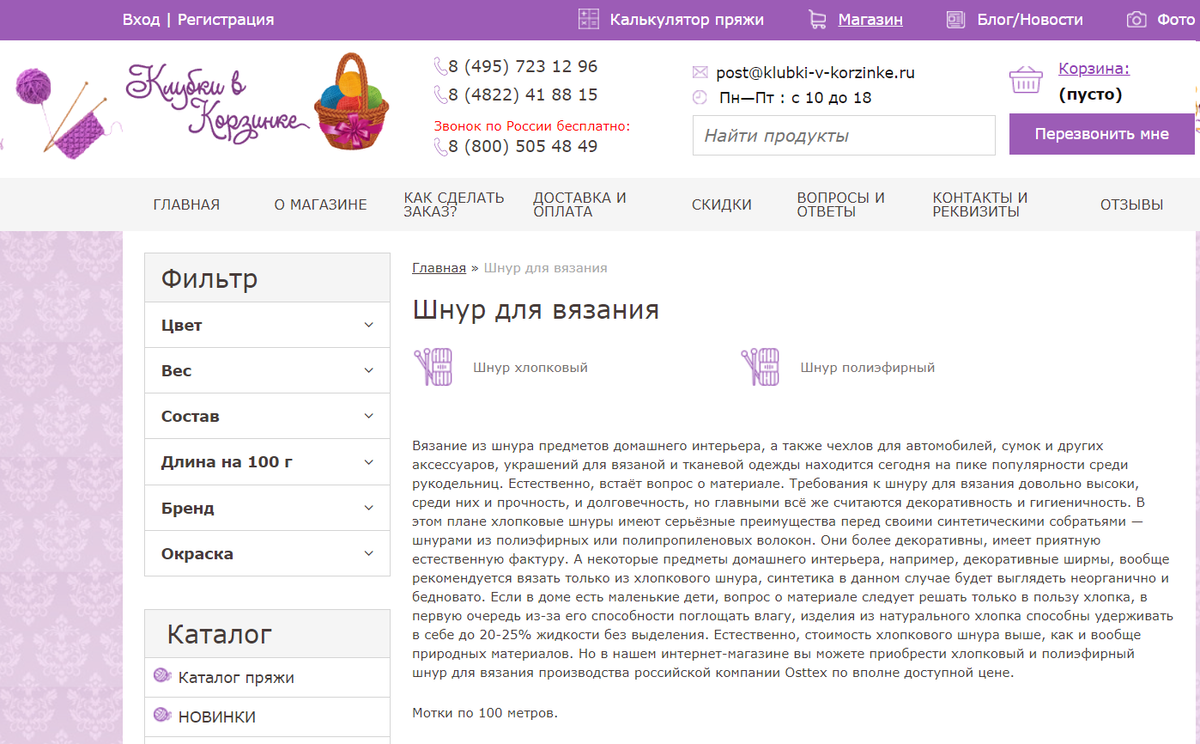Click the Калькулятор пряжи grid icon

[588, 18]
